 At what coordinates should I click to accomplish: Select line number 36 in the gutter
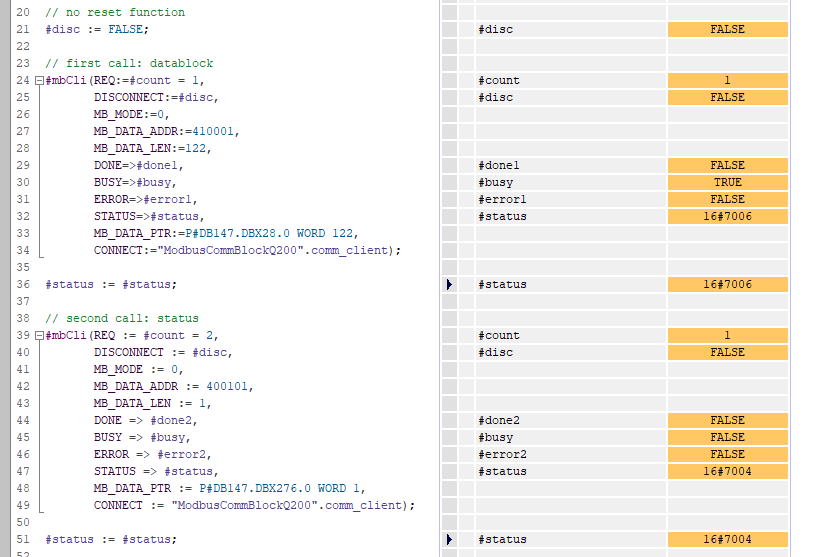tap(23, 284)
